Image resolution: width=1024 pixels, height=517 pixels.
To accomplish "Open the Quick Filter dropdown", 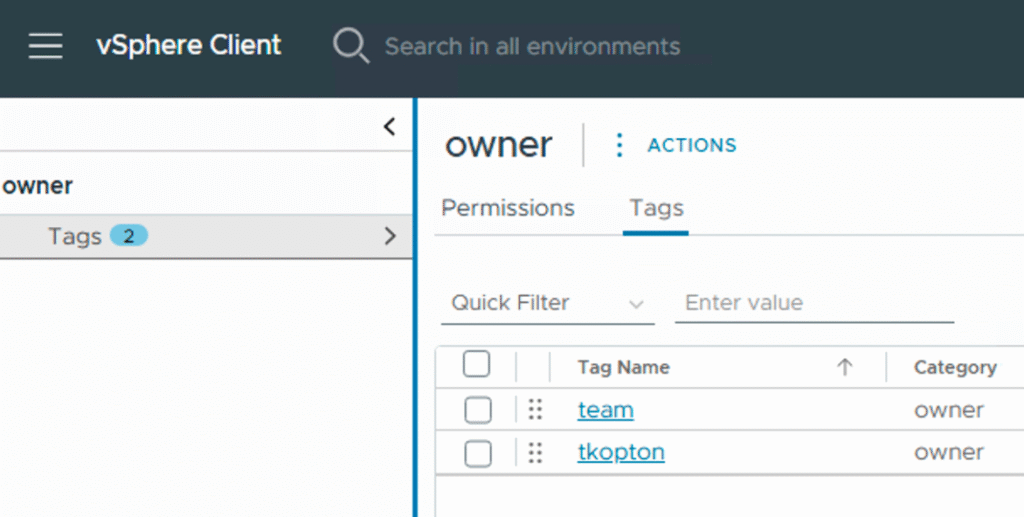I will [x=547, y=303].
